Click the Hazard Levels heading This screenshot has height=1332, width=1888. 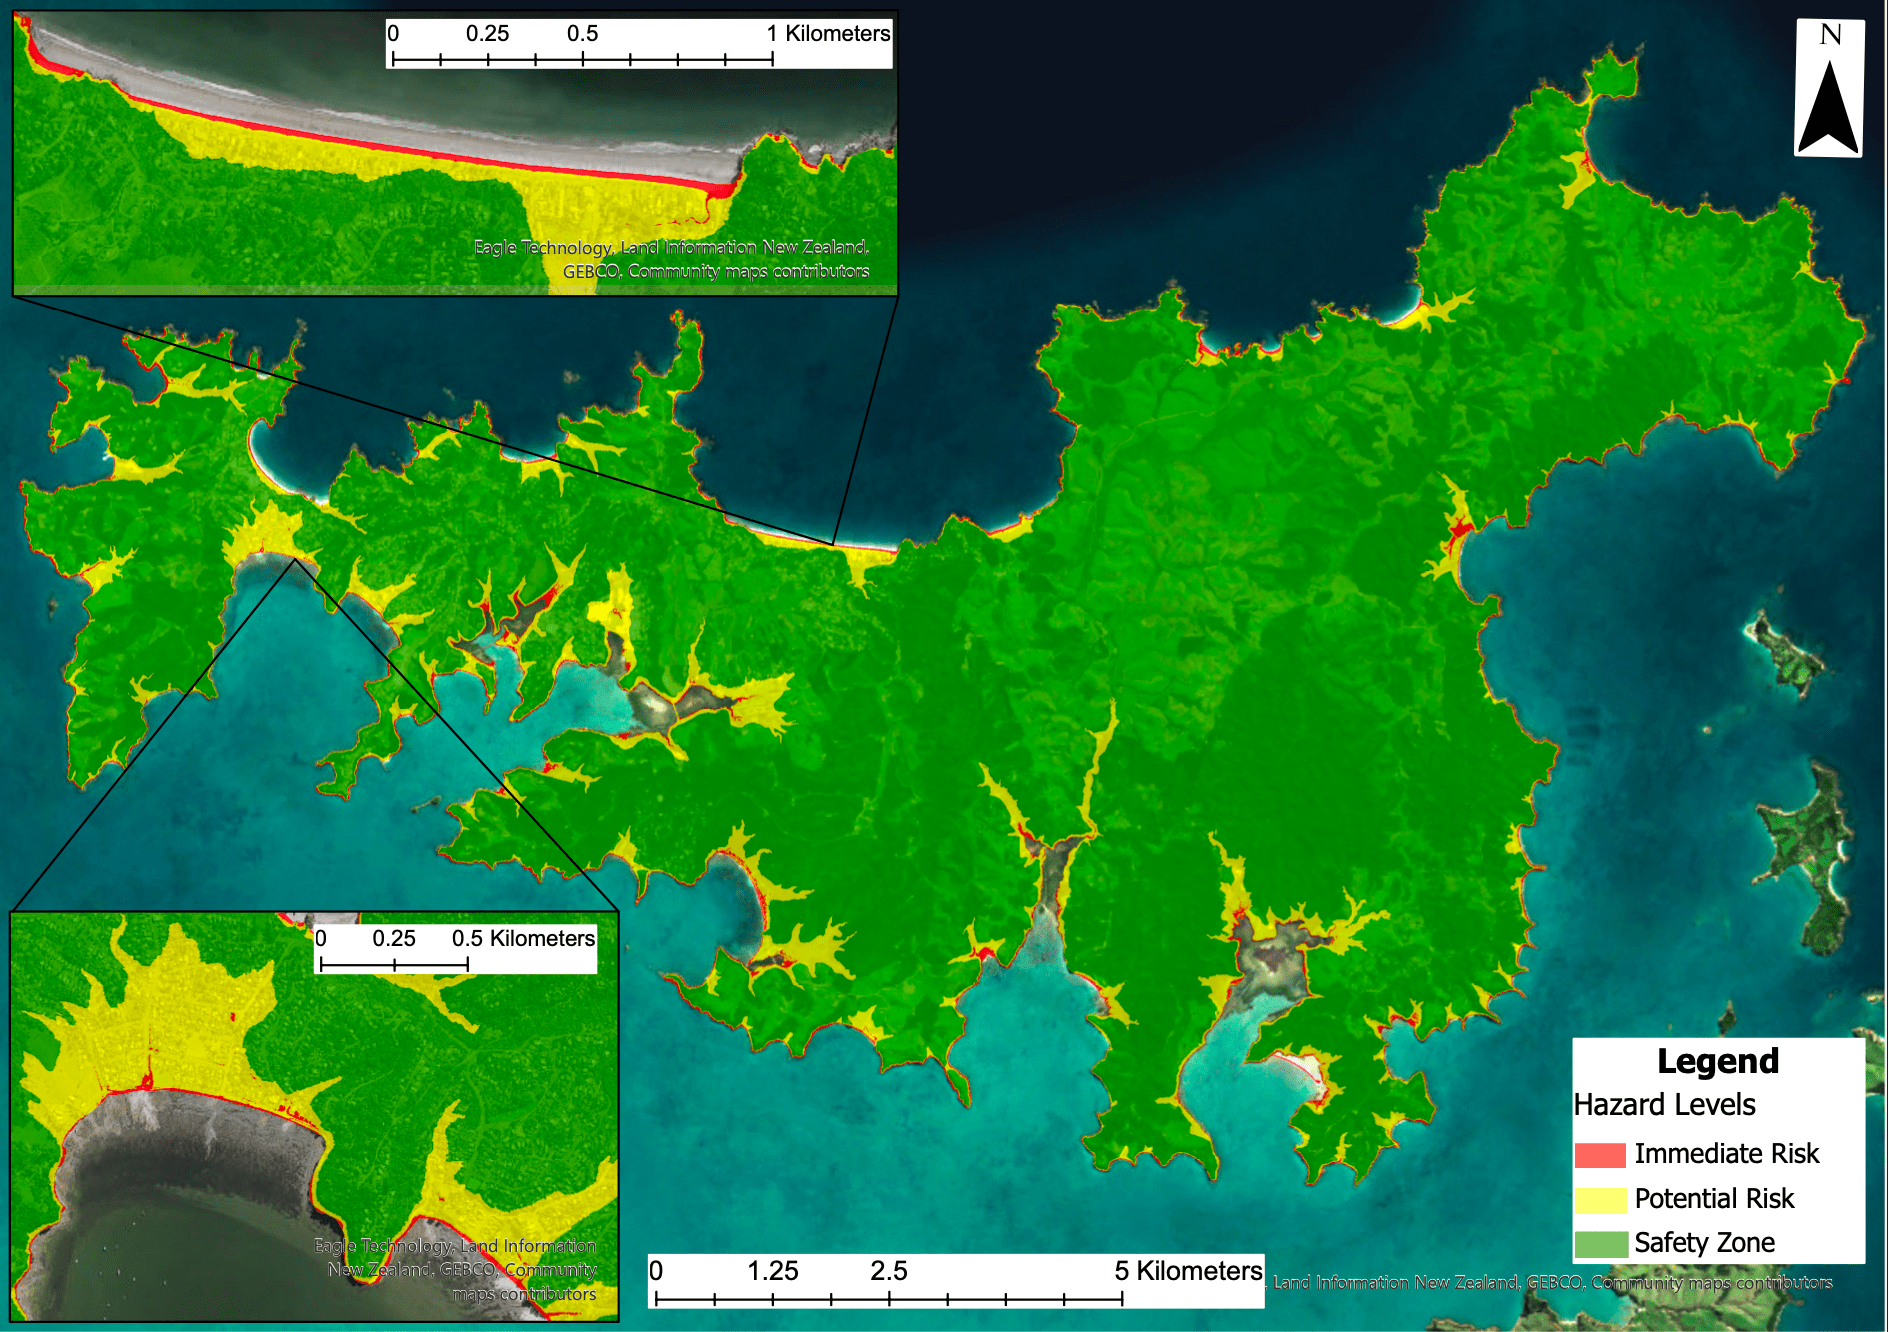(x=1664, y=1105)
